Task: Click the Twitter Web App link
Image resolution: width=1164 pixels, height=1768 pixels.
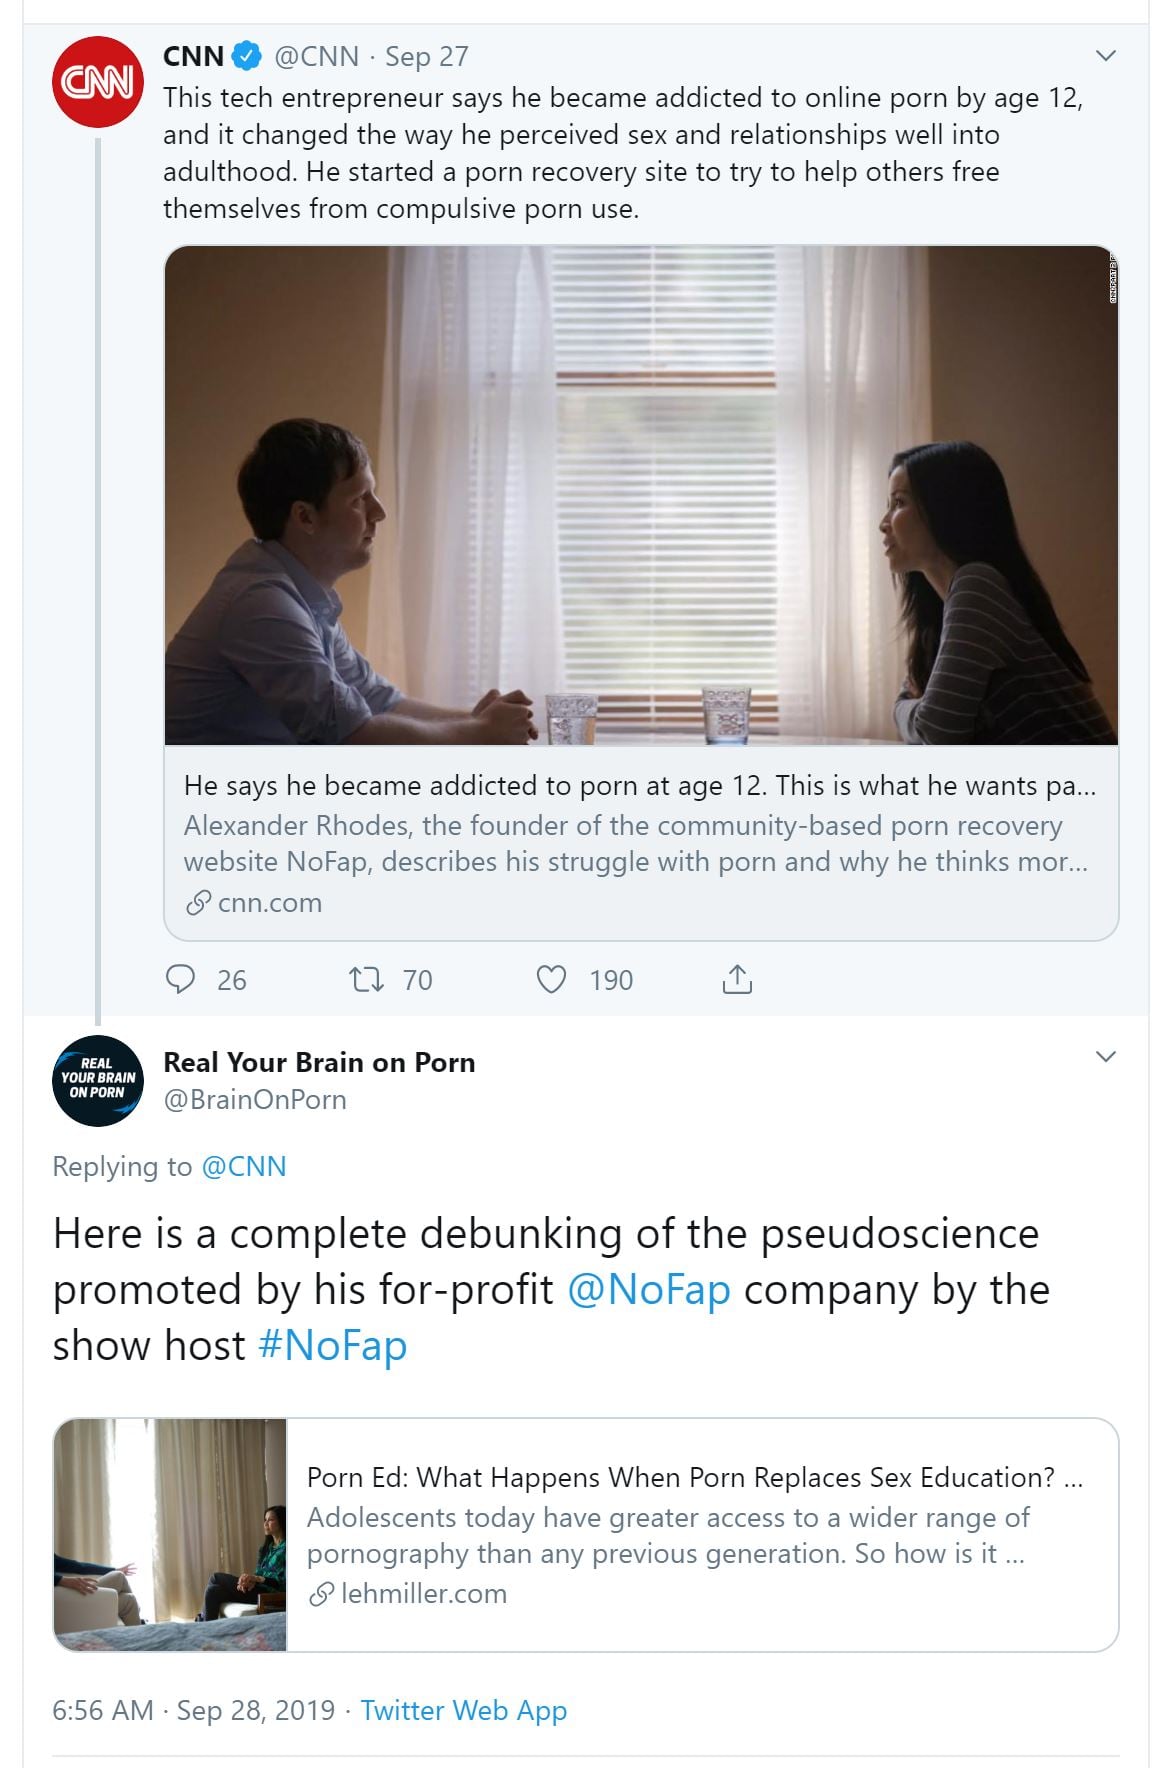Action: coord(463,1710)
